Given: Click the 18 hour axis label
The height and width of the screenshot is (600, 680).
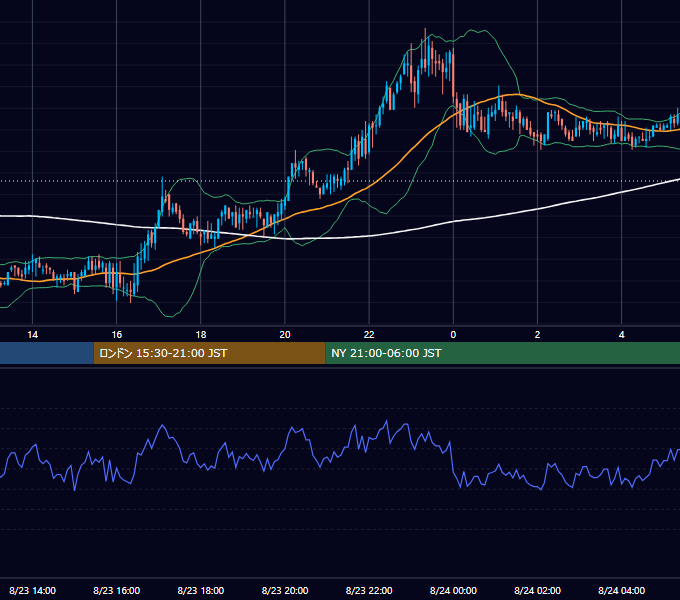Looking at the screenshot, I should pos(201,335).
